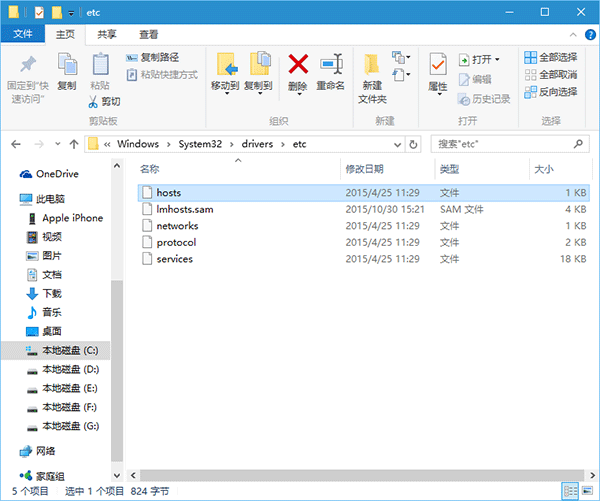Open the Copy to folder menu

tap(259, 73)
